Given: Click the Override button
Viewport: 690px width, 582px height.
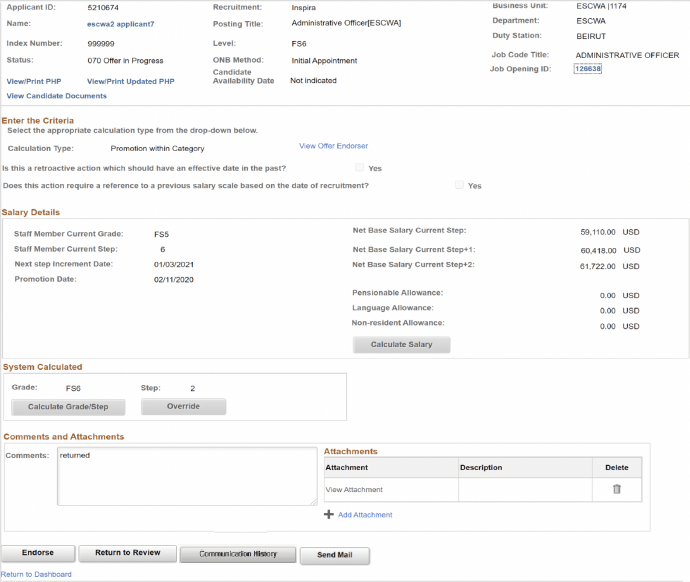Looking at the screenshot, I should coord(184,406).
